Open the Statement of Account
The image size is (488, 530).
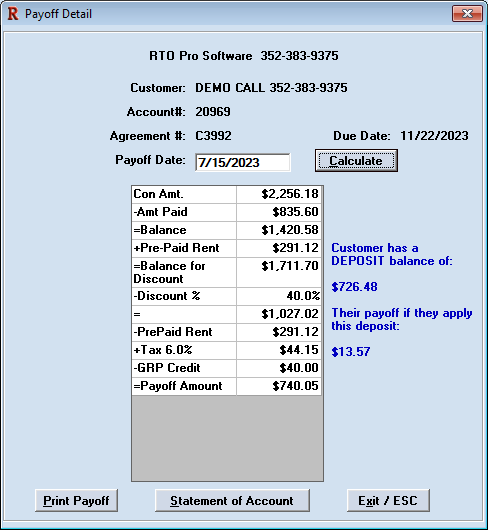point(232,500)
